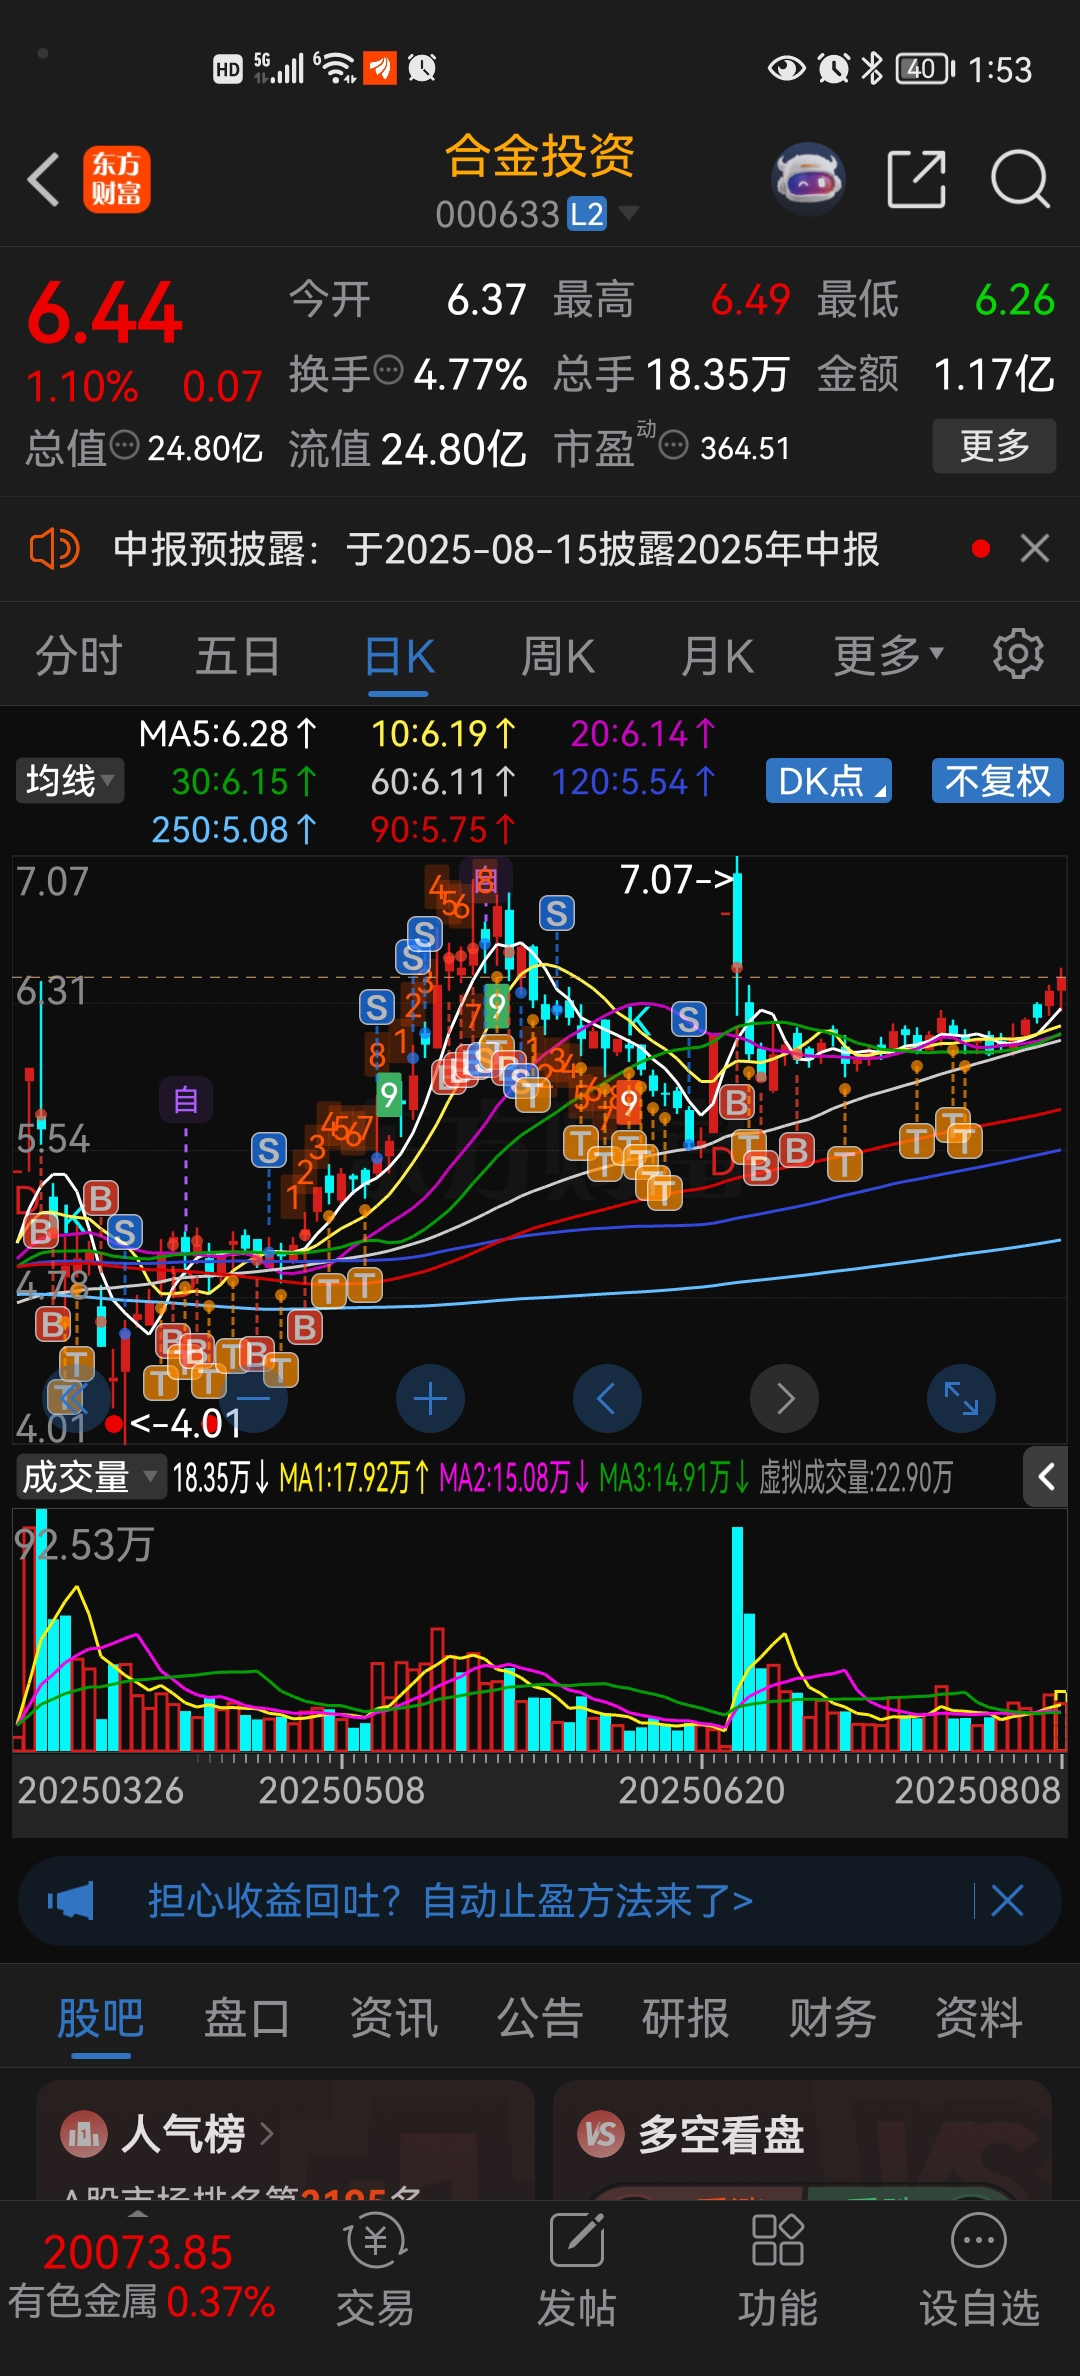
Task: Tap battery indicator in status bar
Action: pyautogui.click(x=925, y=69)
